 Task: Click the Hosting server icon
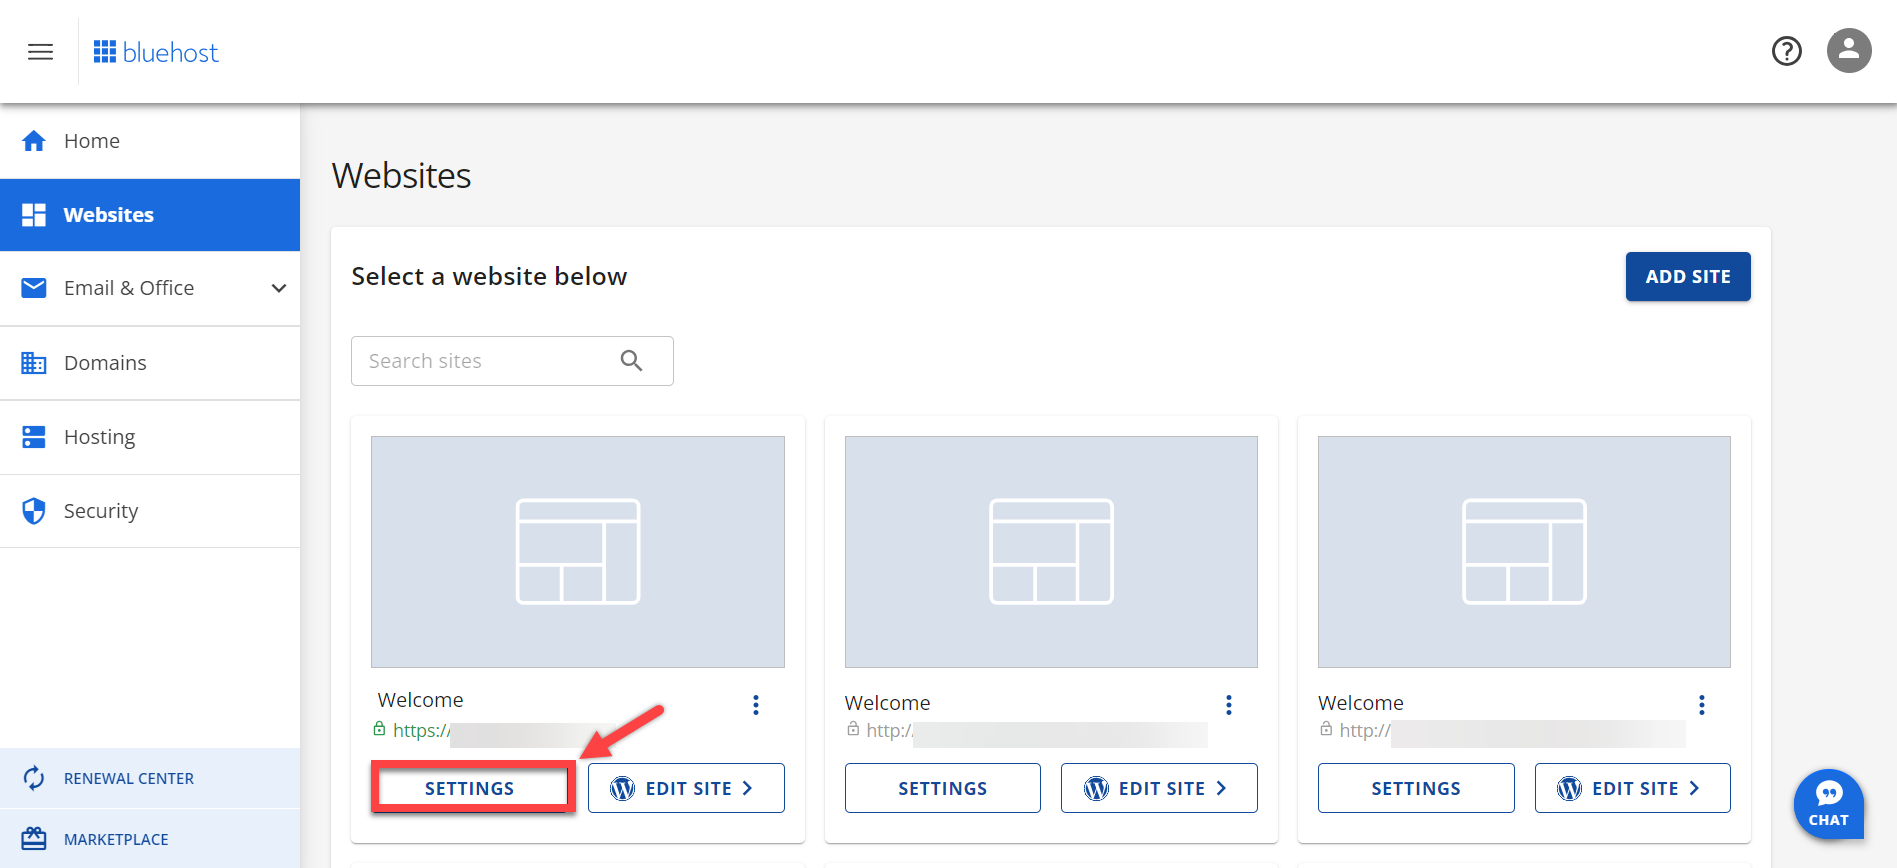point(34,437)
